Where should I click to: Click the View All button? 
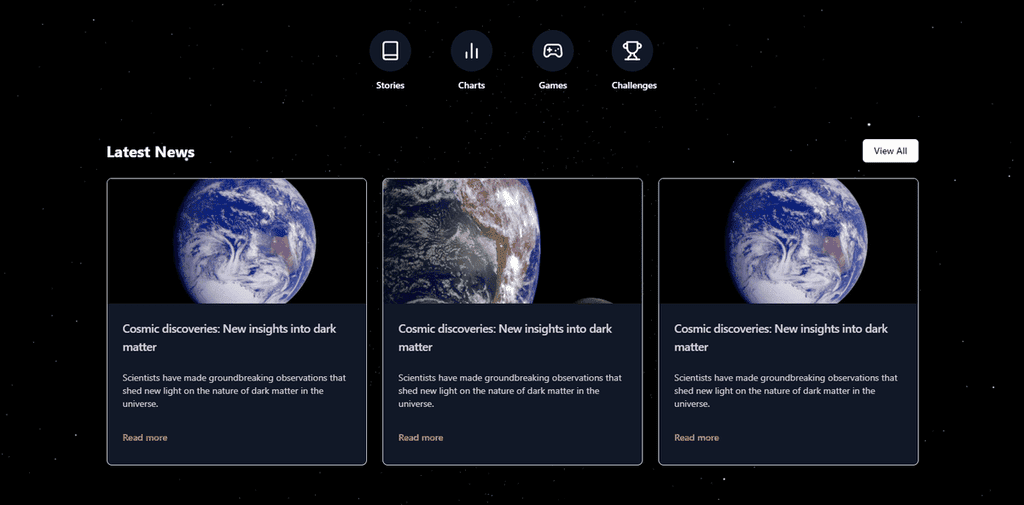(890, 151)
